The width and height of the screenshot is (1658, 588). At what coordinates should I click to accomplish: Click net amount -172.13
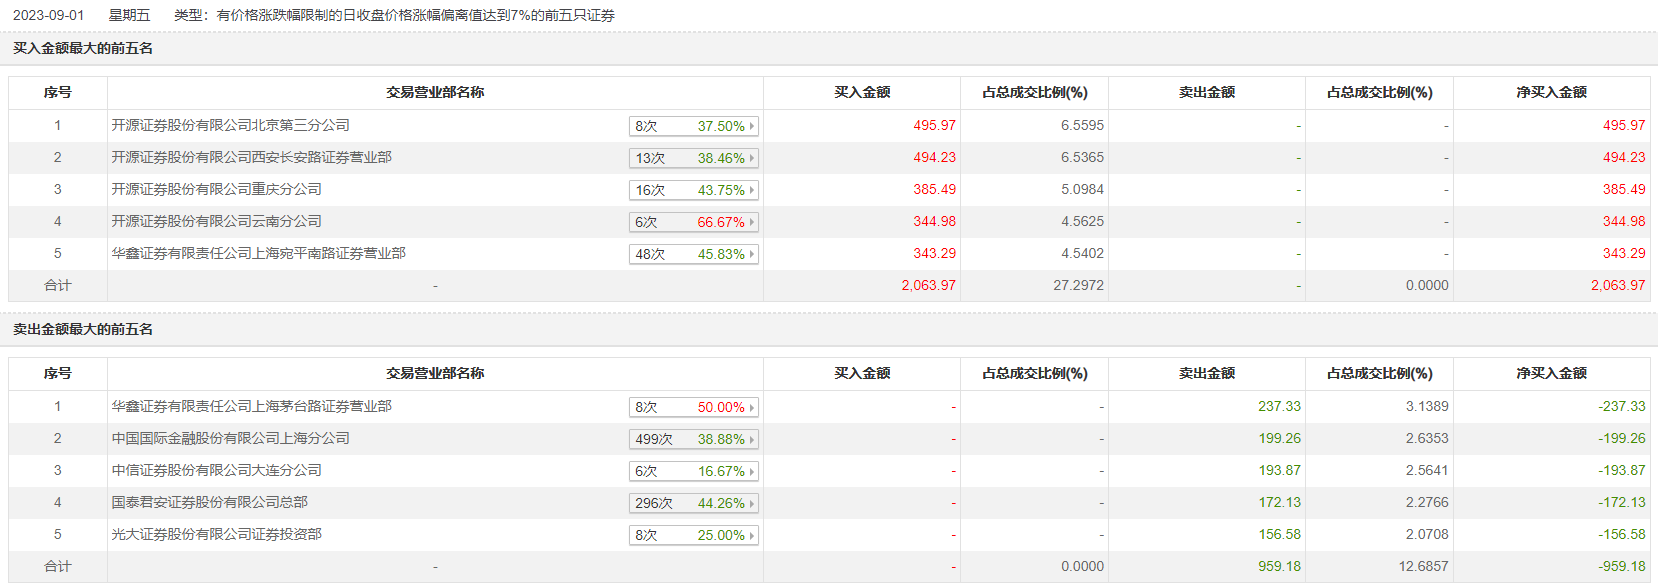1621,502
